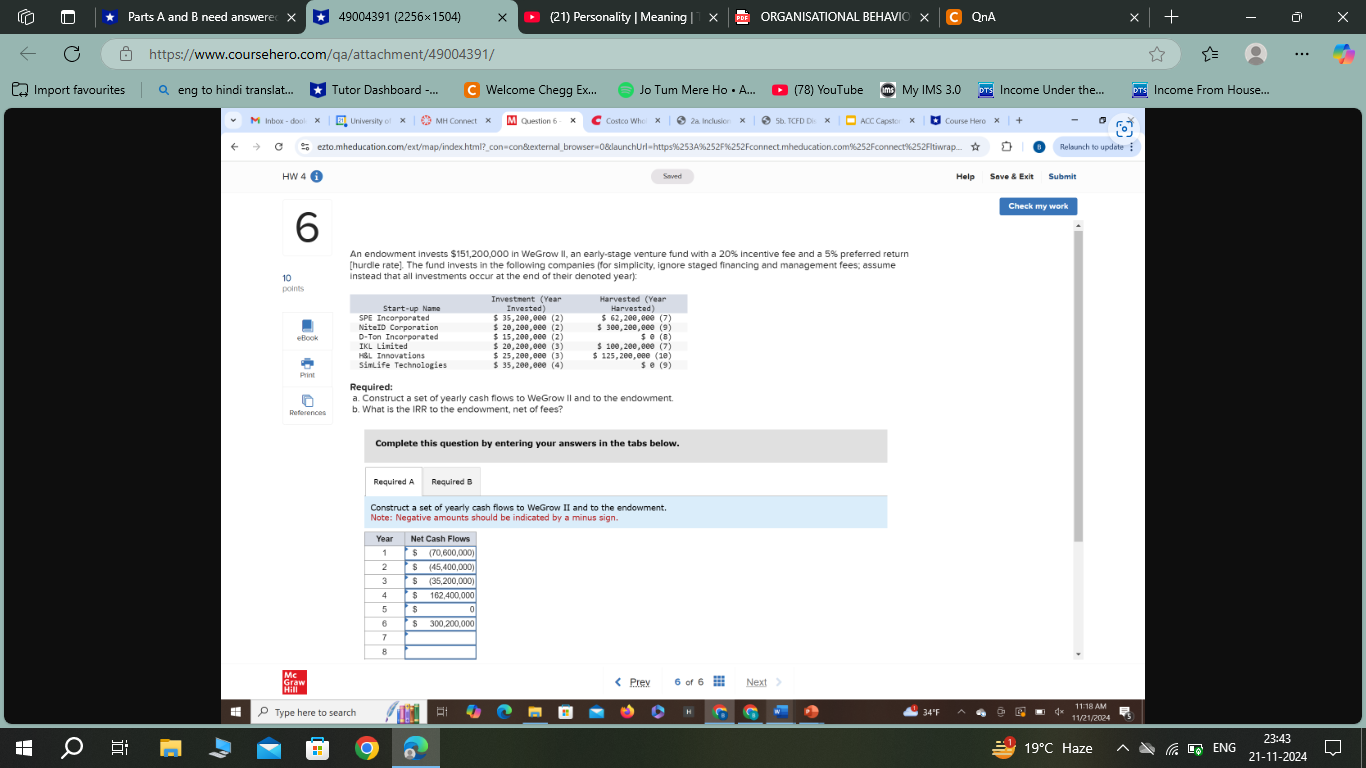Select the MH Connect tab in inner browser
Viewport: 1366px width, 768px height.
[455, 121]
